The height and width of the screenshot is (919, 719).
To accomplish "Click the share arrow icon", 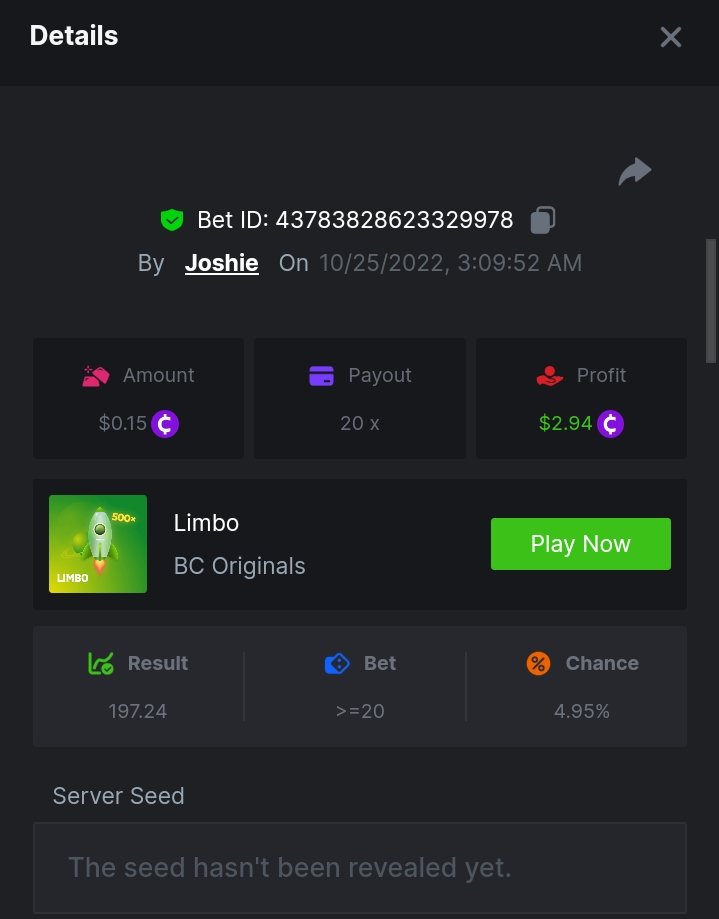I will tap(635, 172).
